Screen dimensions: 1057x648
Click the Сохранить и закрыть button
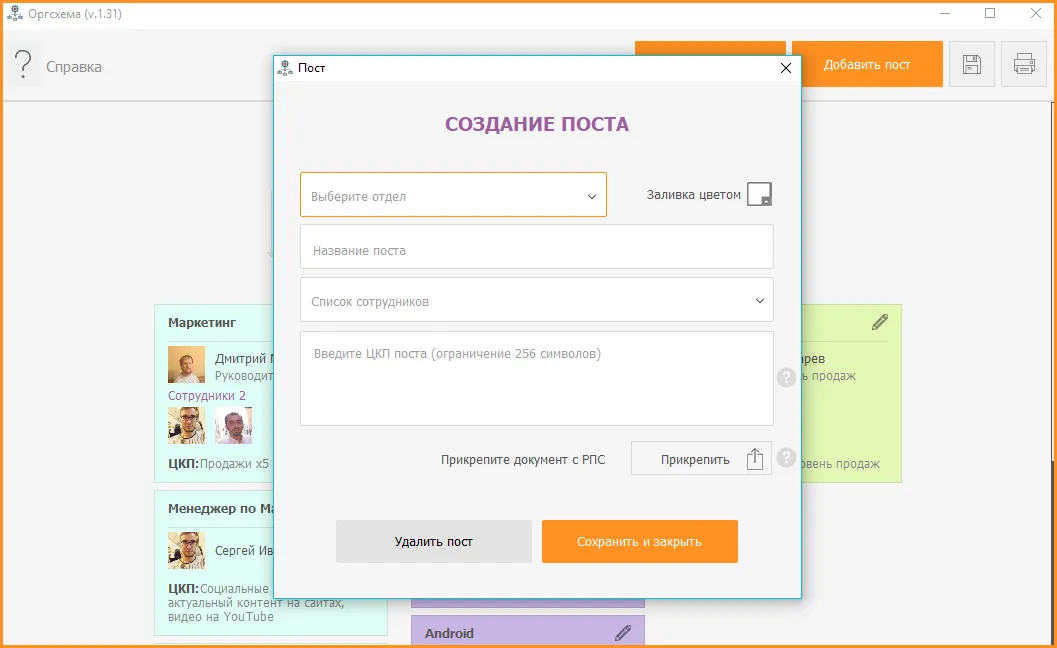coord(639,540)
